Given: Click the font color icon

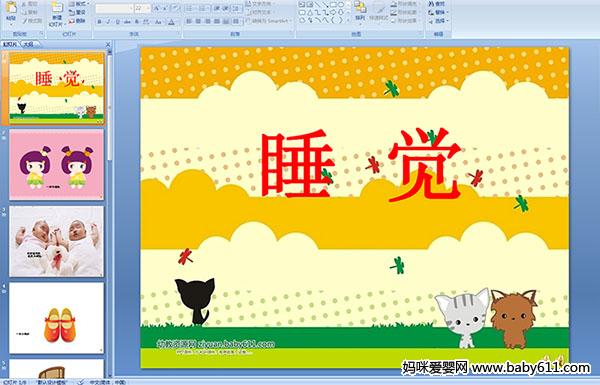Looking at the screenshot, I should tap(171, 22).
